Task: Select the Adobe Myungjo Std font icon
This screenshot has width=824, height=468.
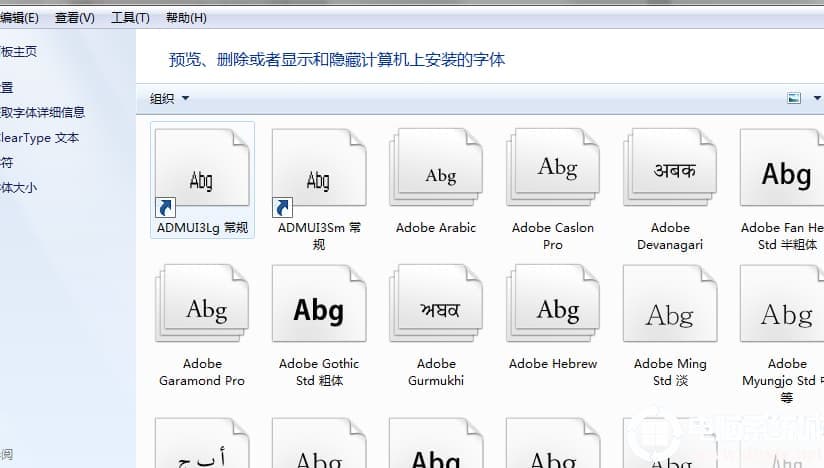Action: click(x=782, y=304)
